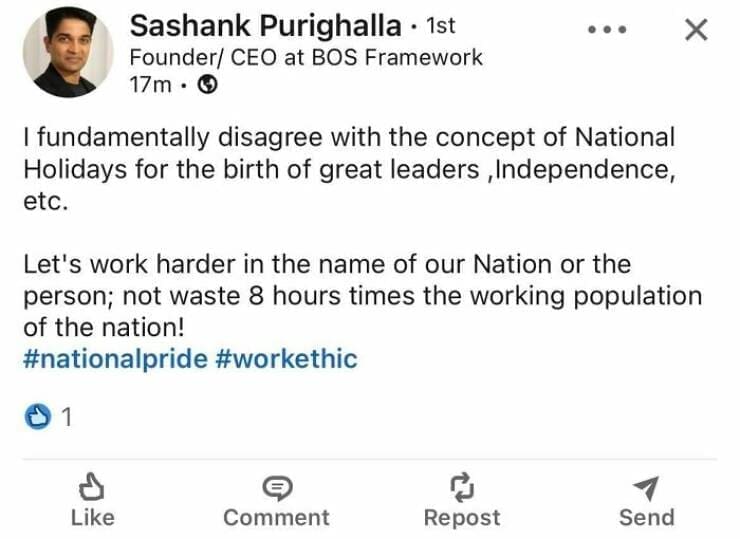Click the Comment button label
740x539 pixels.
pyautogui.click(x=276, y=517)
